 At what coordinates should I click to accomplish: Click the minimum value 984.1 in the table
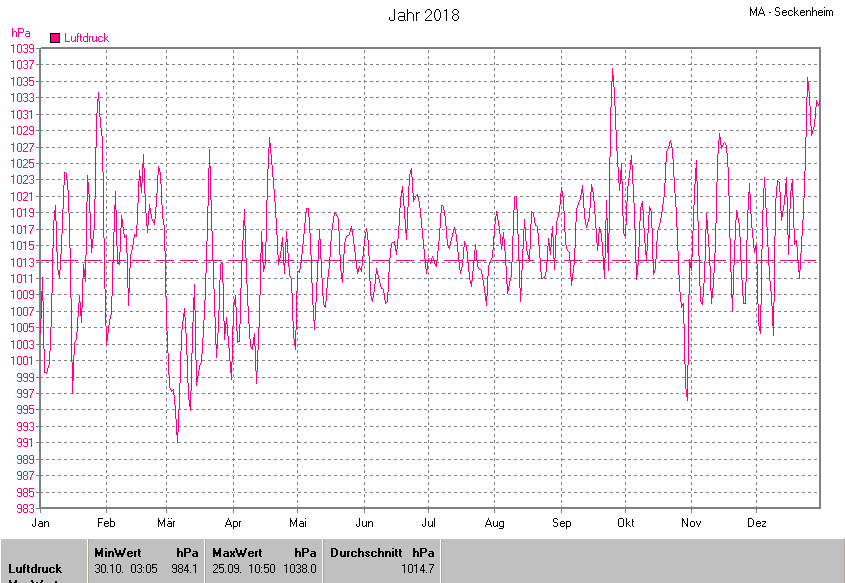pyautogui.click(x=184, y=569)
